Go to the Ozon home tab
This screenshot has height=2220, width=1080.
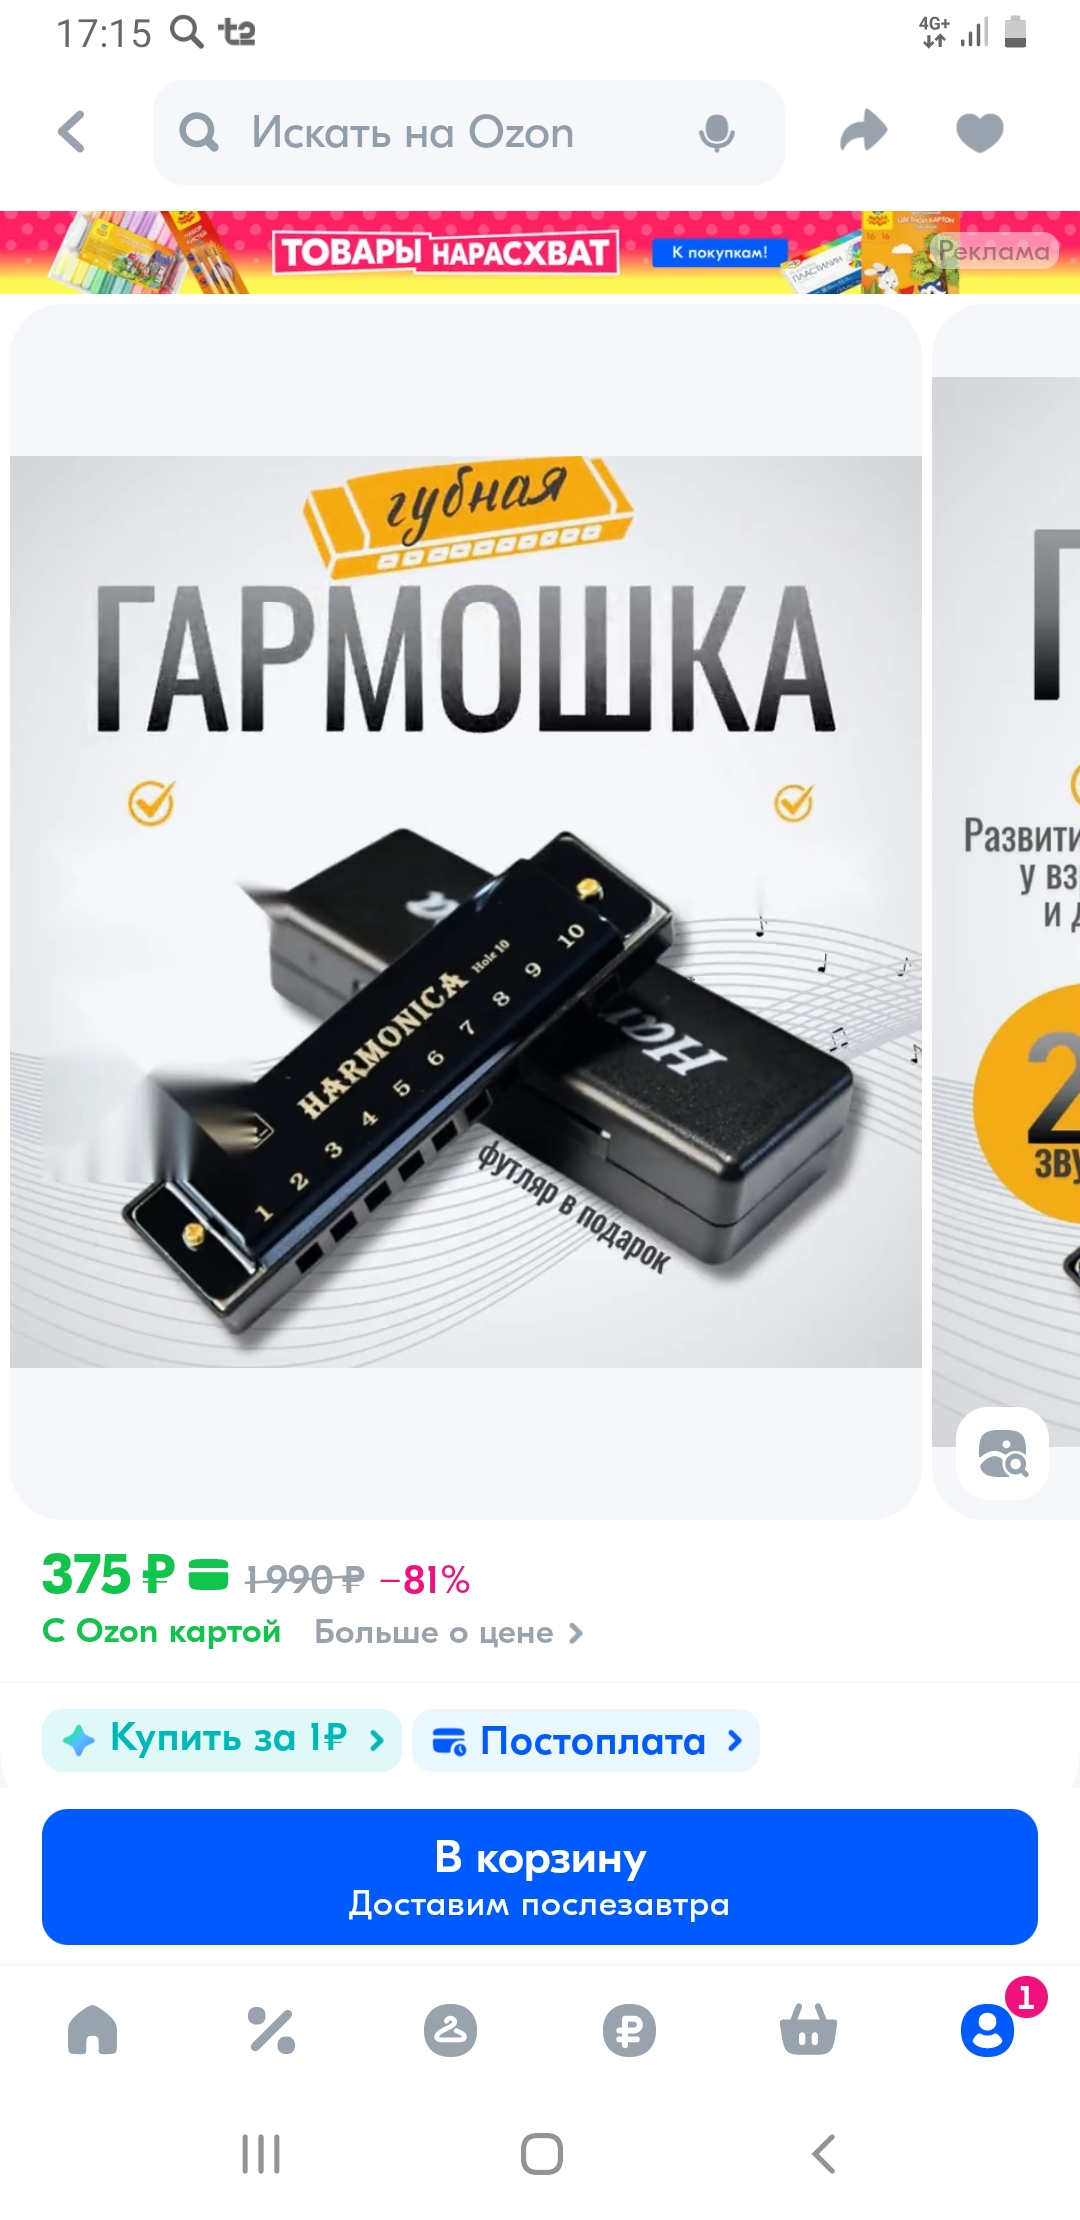[92, 2030]
